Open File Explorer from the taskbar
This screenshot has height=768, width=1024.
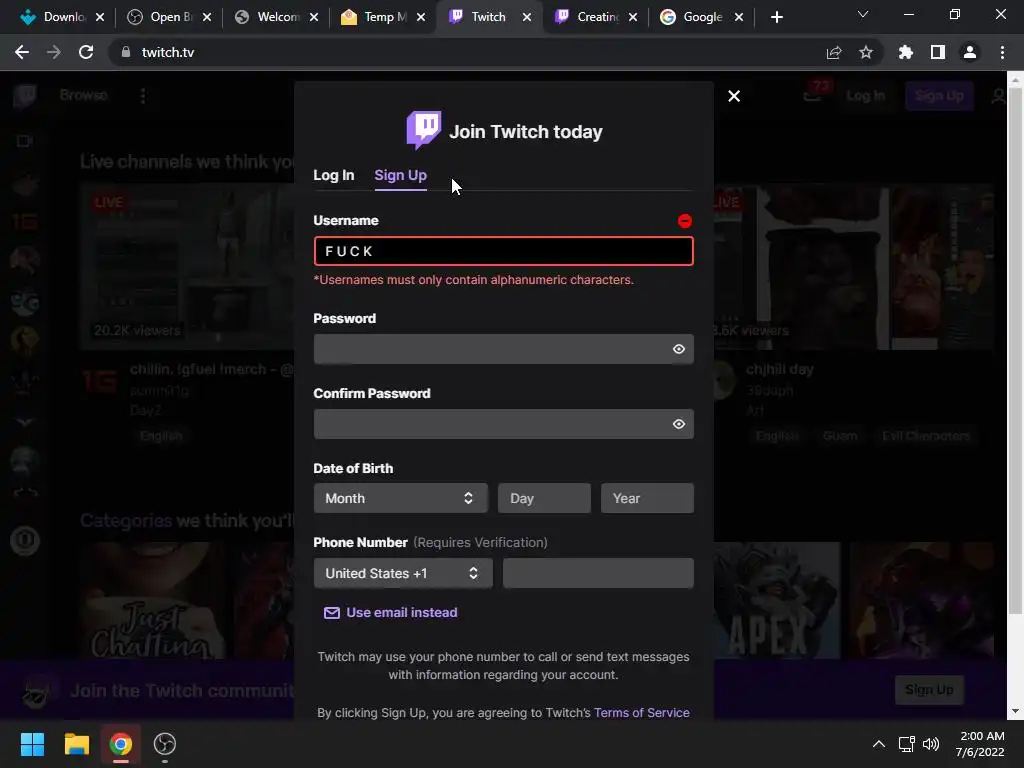76,744
